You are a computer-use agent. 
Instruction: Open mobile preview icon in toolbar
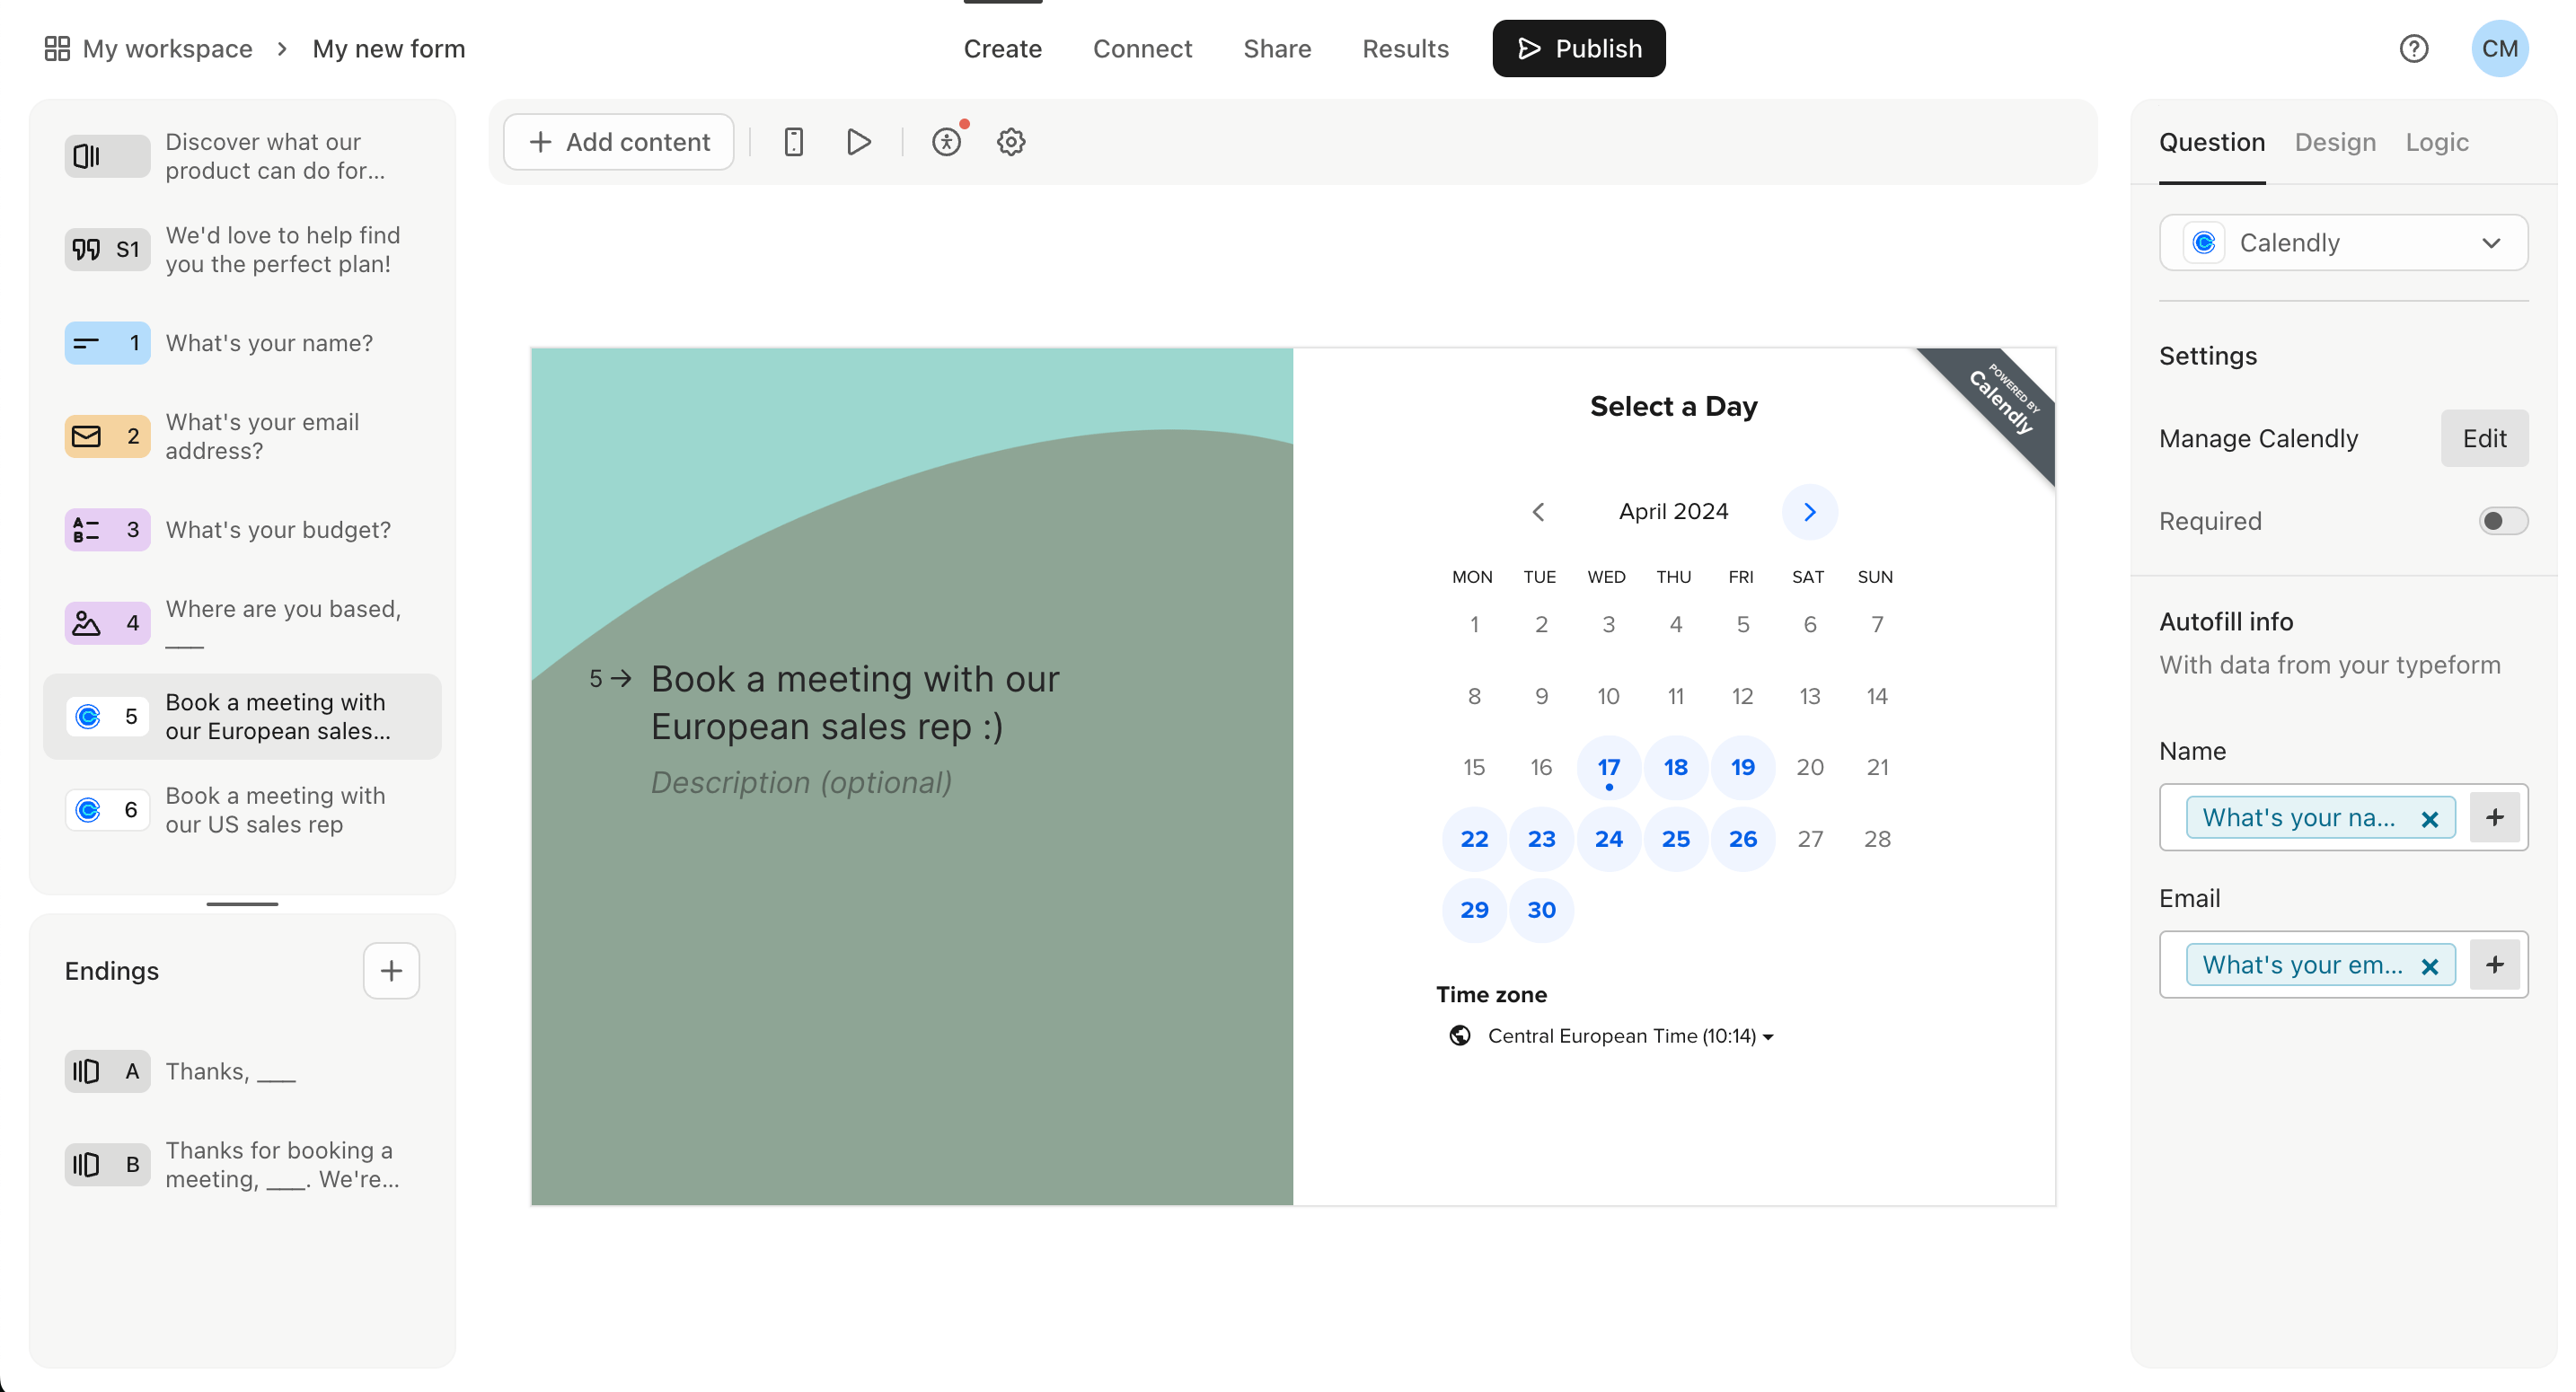tap(793, 142)
